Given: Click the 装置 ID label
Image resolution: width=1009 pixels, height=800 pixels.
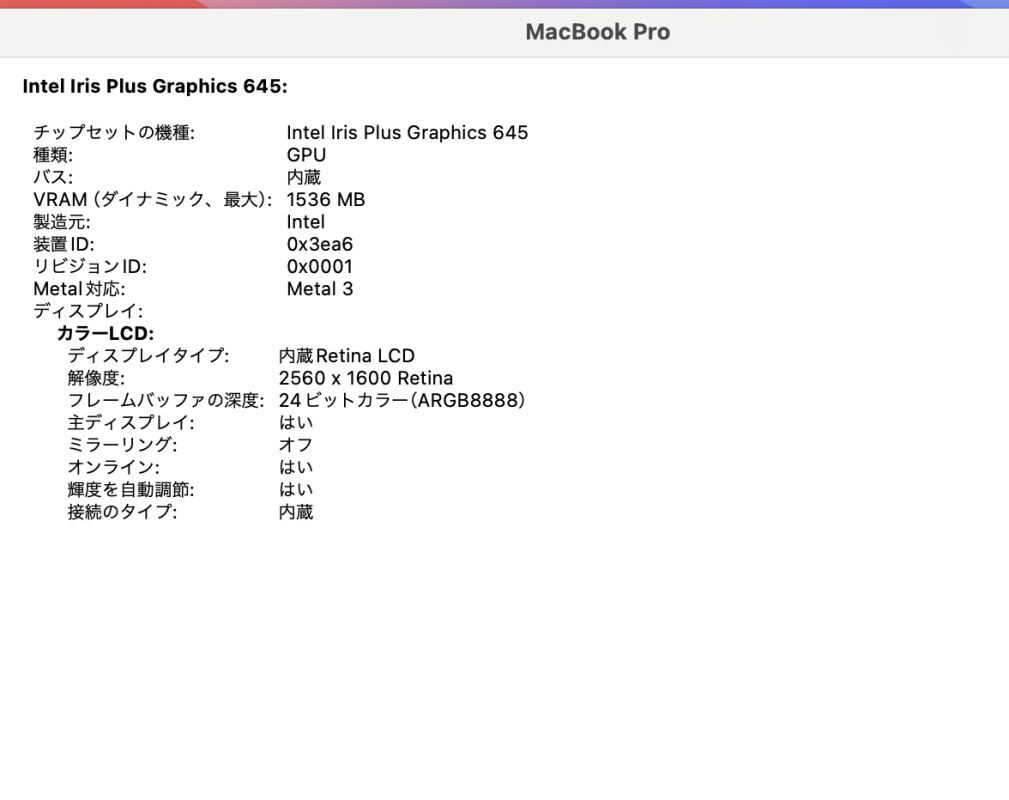Looking at the screenshot, I should [x=64, y=245].
